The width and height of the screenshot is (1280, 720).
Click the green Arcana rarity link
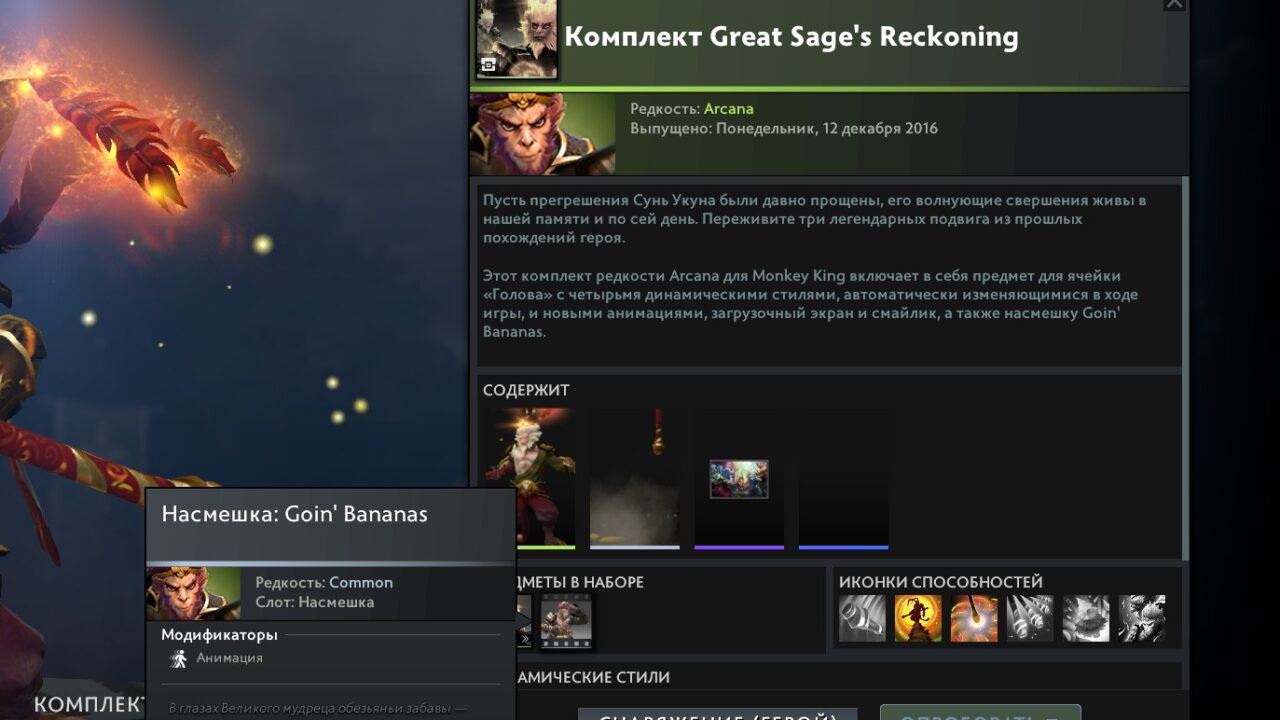click(x=729, y=109)
